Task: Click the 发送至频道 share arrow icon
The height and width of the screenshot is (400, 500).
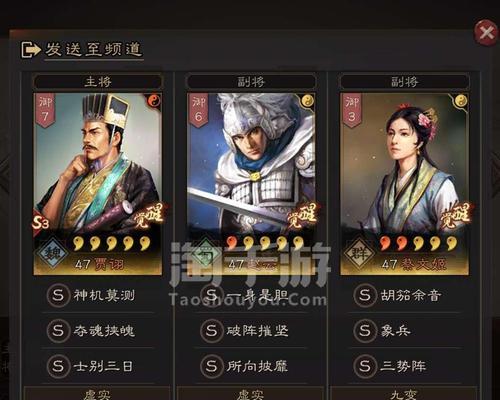Action: 31,50
